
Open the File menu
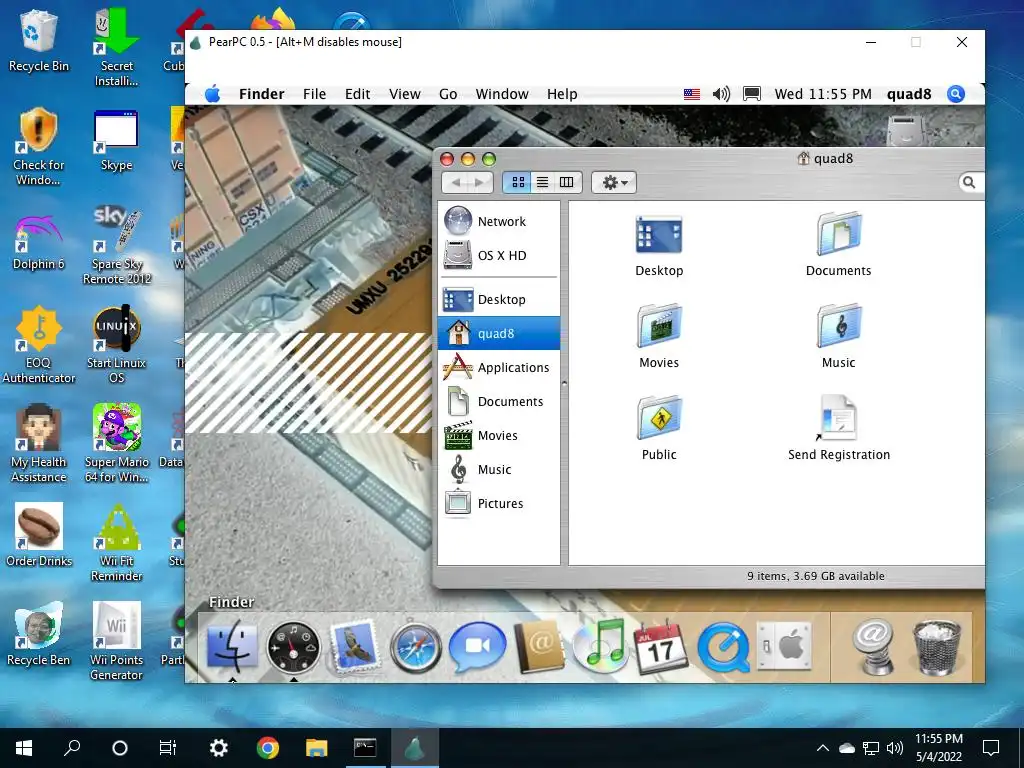click(x=314, y=94)
